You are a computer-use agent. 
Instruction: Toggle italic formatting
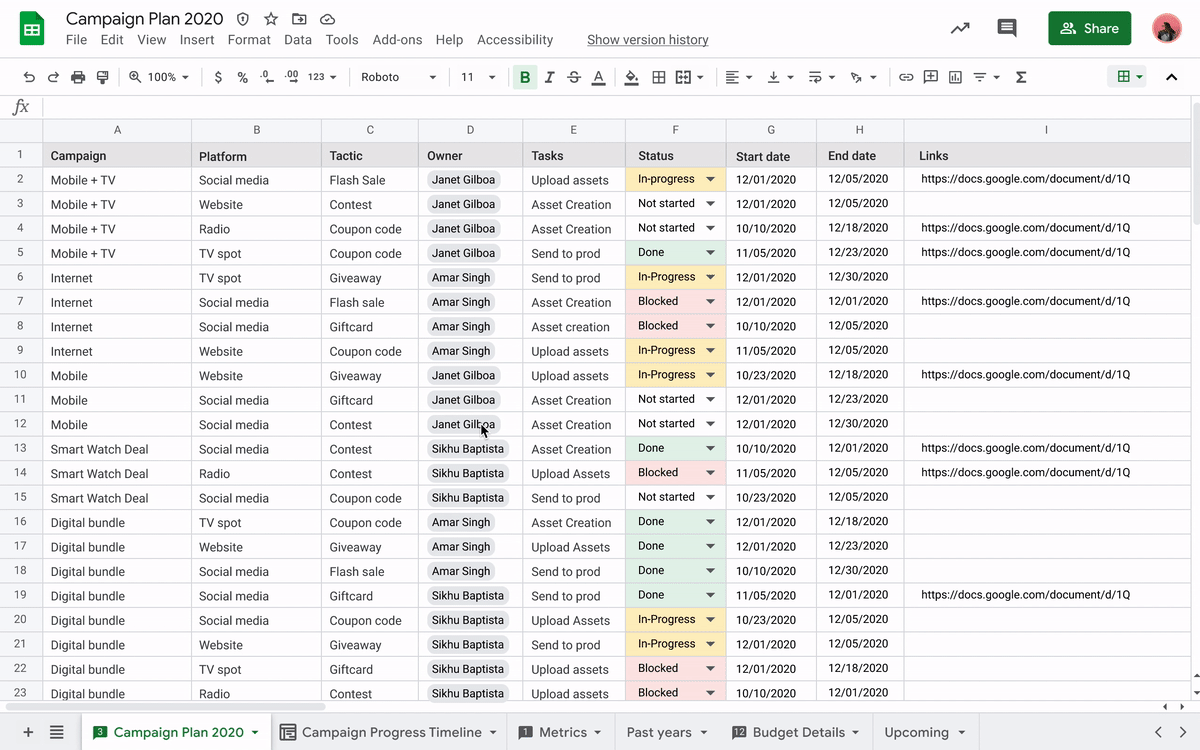(548, 76)
